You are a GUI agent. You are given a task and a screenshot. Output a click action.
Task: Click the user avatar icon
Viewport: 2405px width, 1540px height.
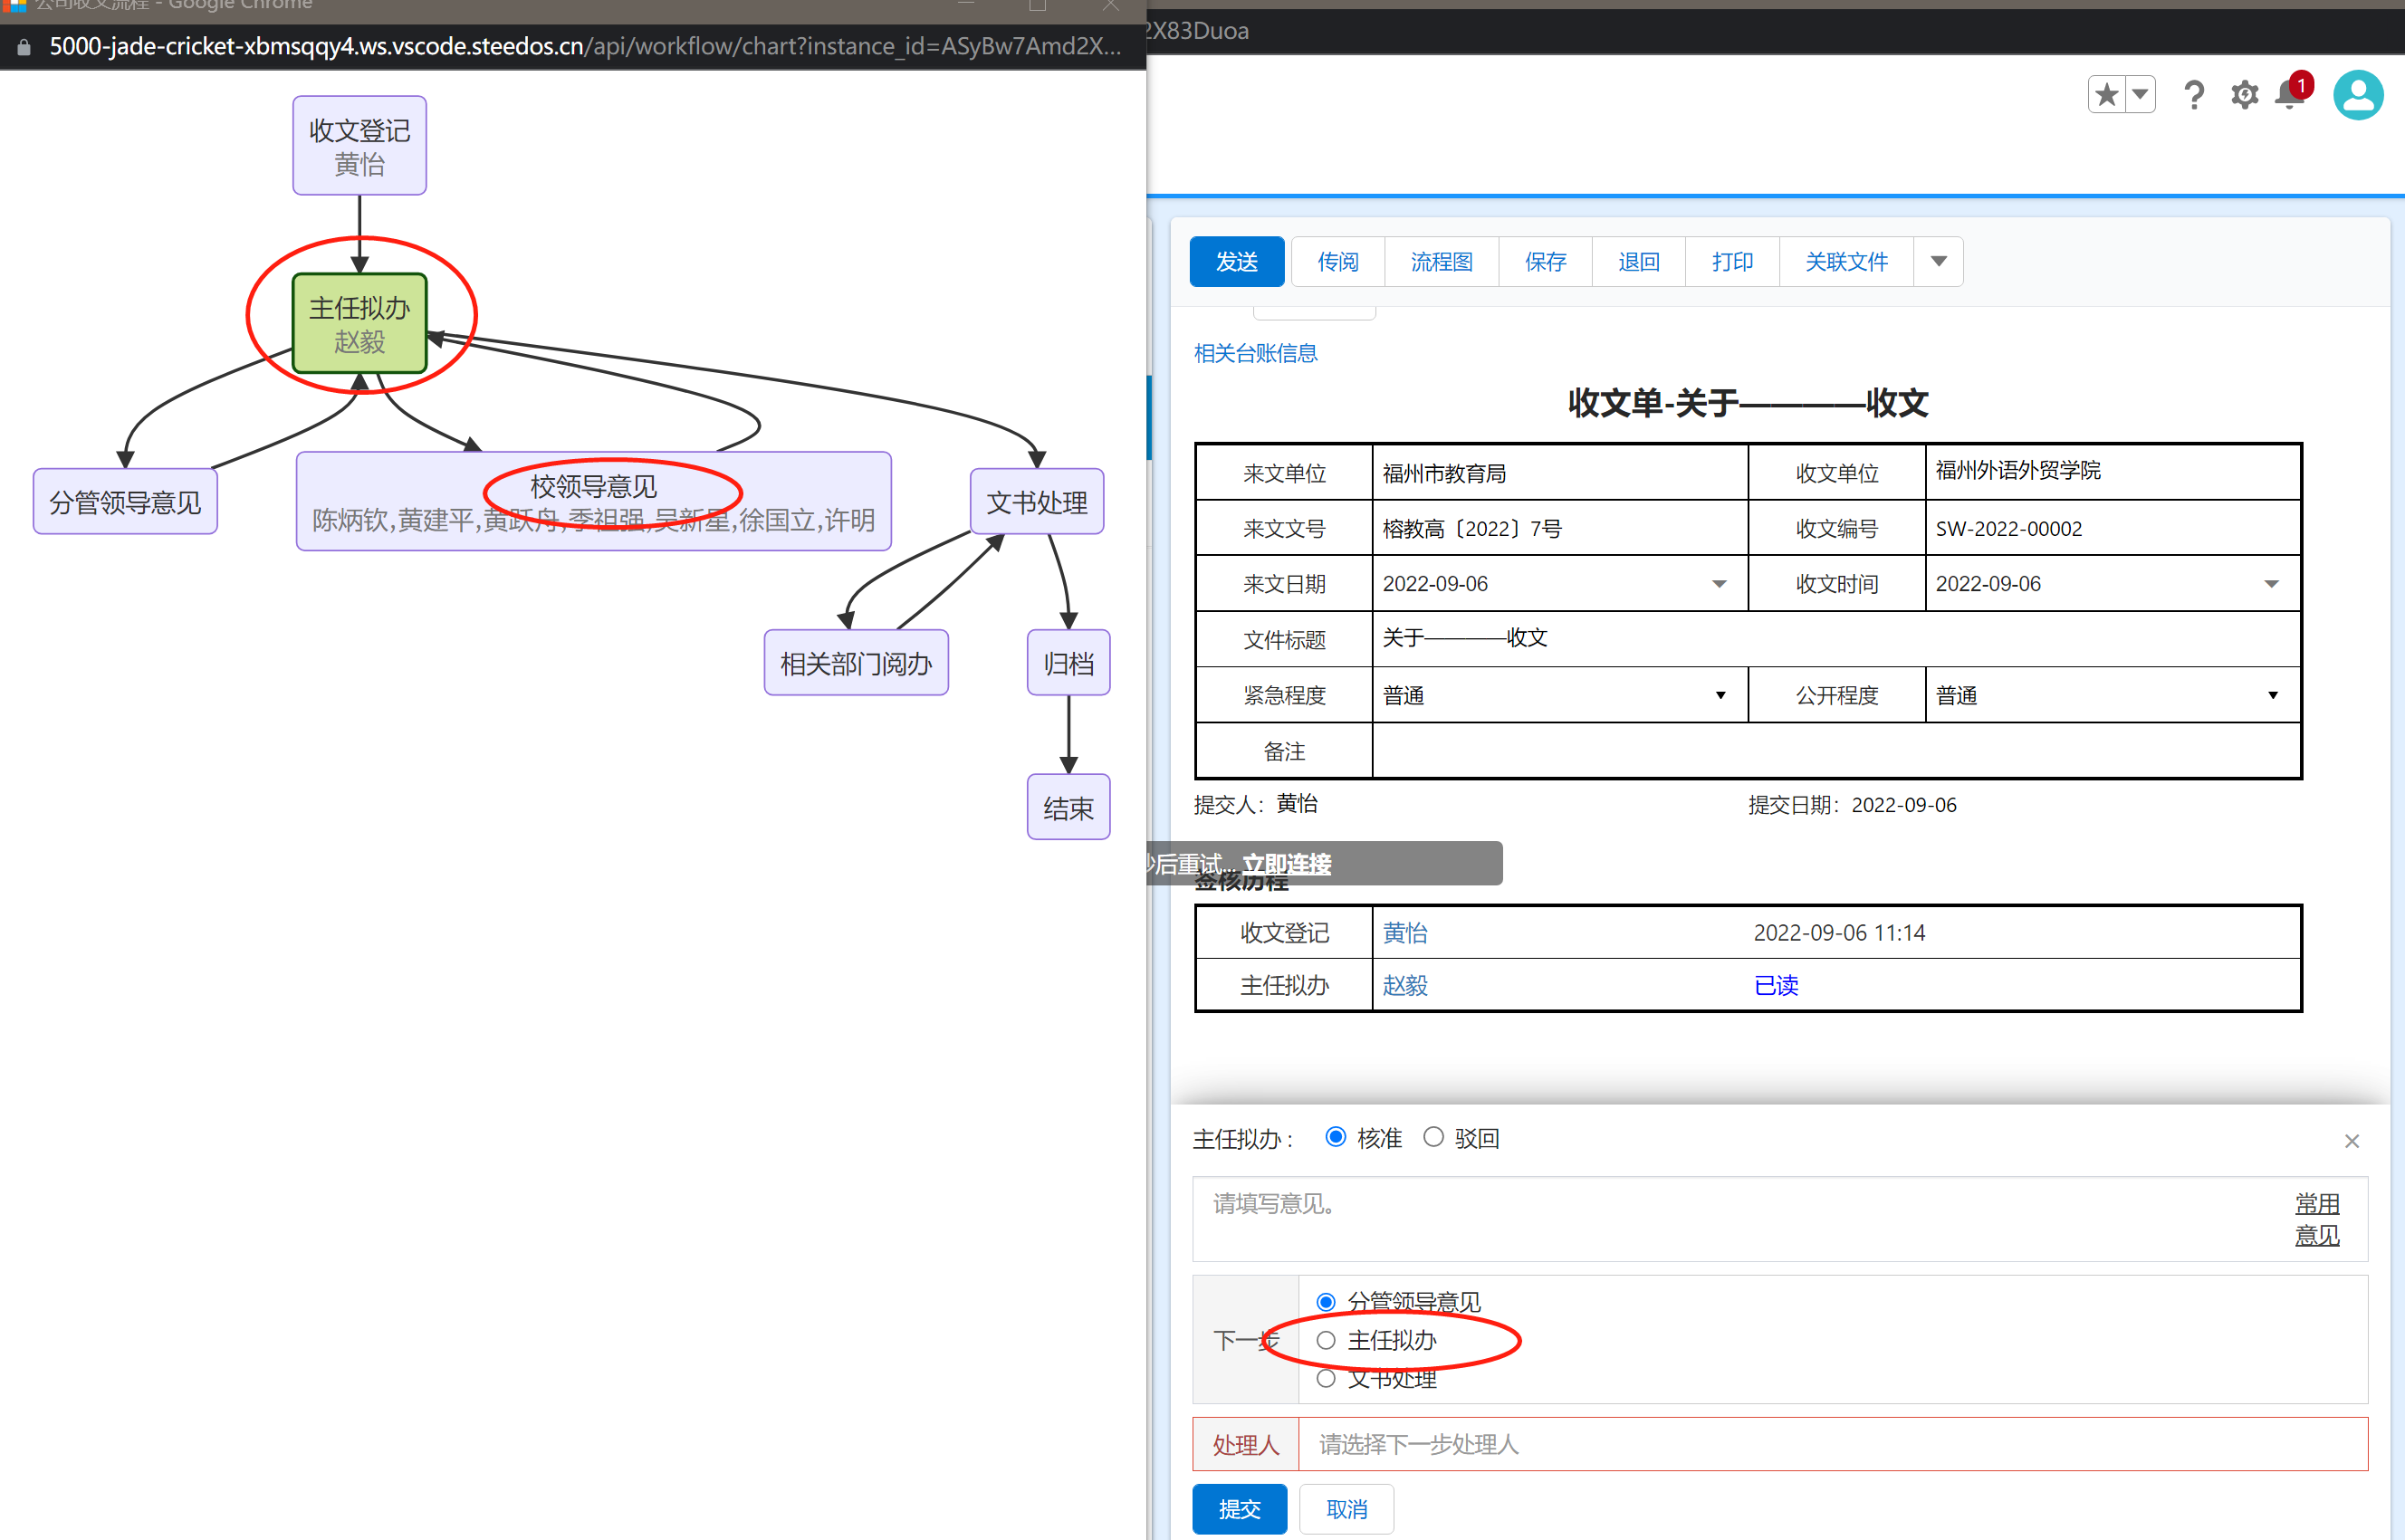pos(2358,95)
